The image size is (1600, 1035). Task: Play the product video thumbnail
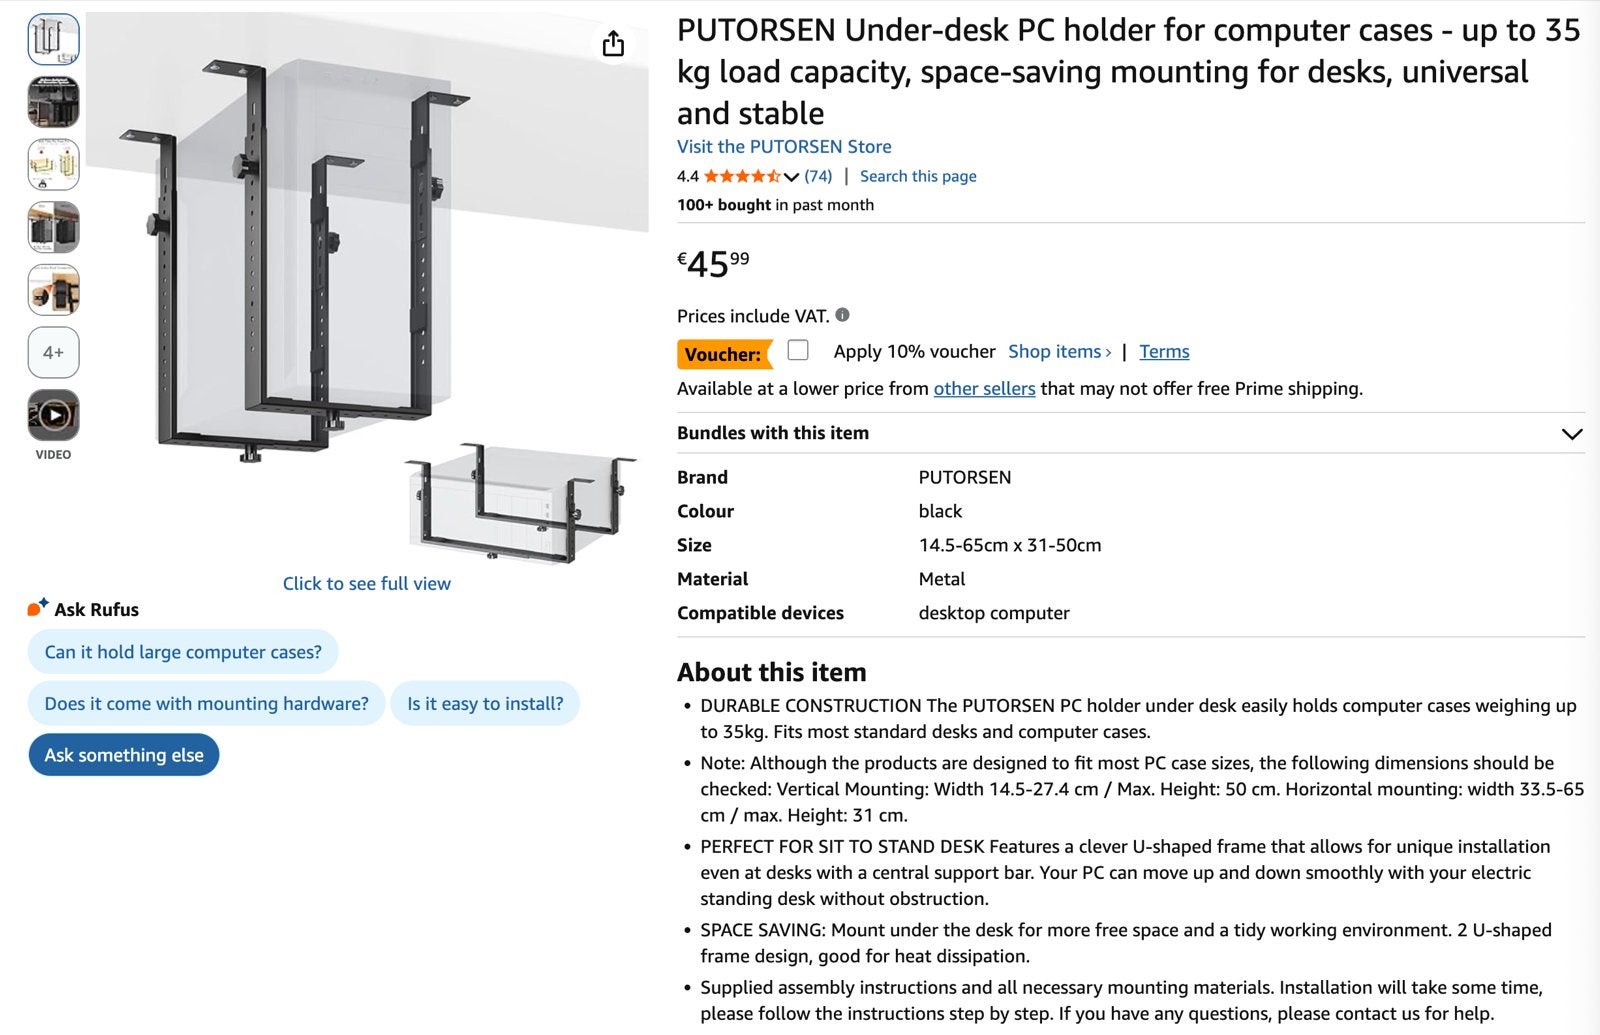[x=53, y=415]
